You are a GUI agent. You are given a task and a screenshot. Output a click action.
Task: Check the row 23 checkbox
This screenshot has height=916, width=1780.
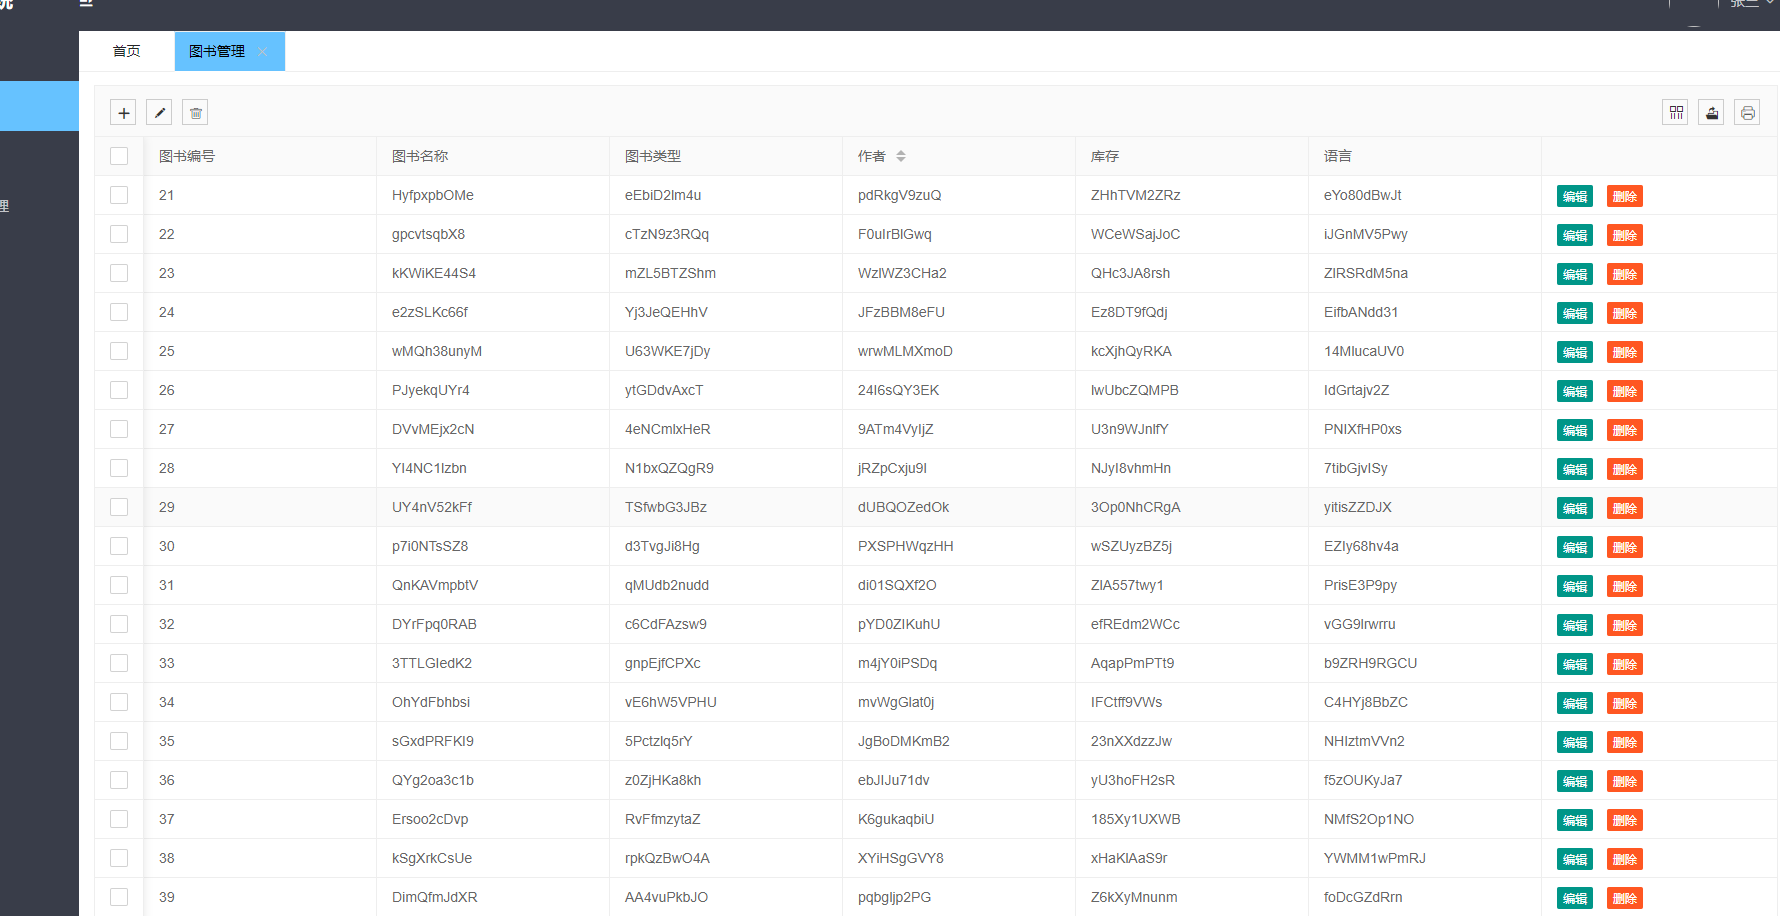tap(119, 273)
